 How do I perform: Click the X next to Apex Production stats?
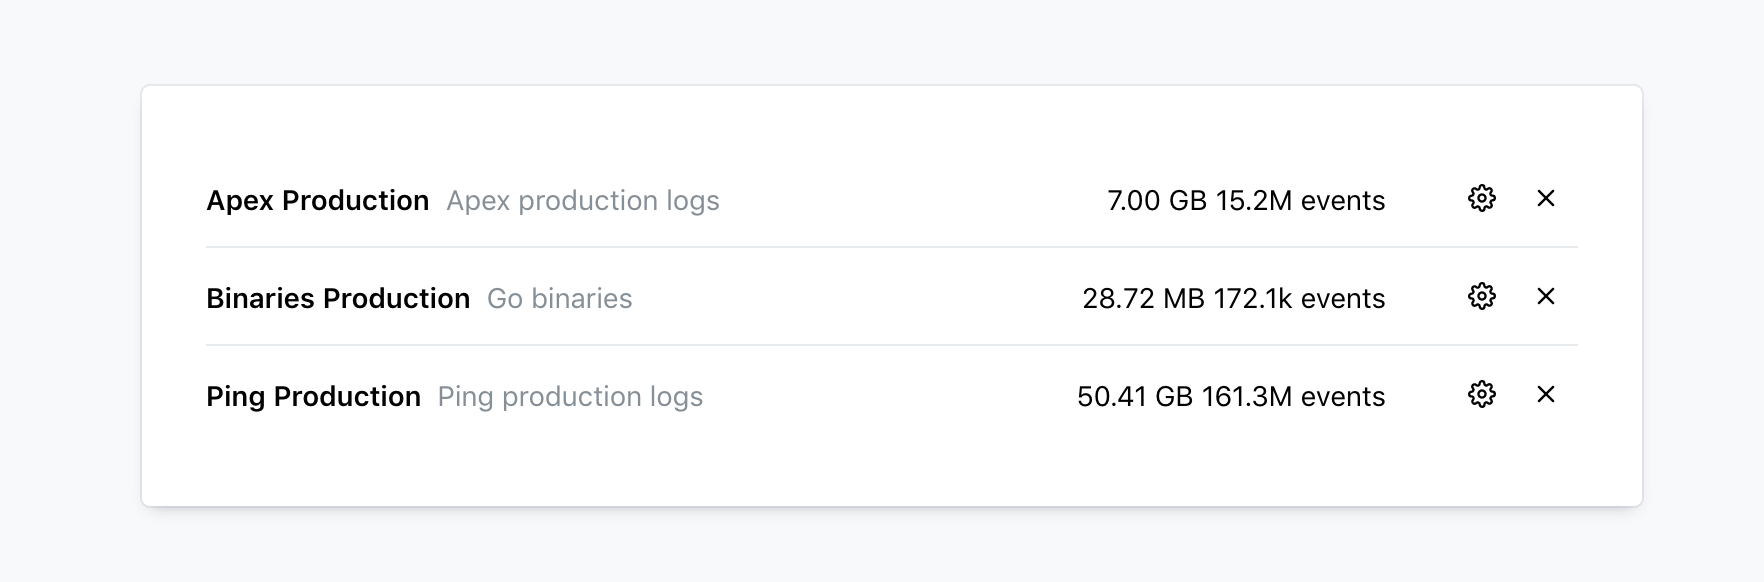coord(1545,199)
